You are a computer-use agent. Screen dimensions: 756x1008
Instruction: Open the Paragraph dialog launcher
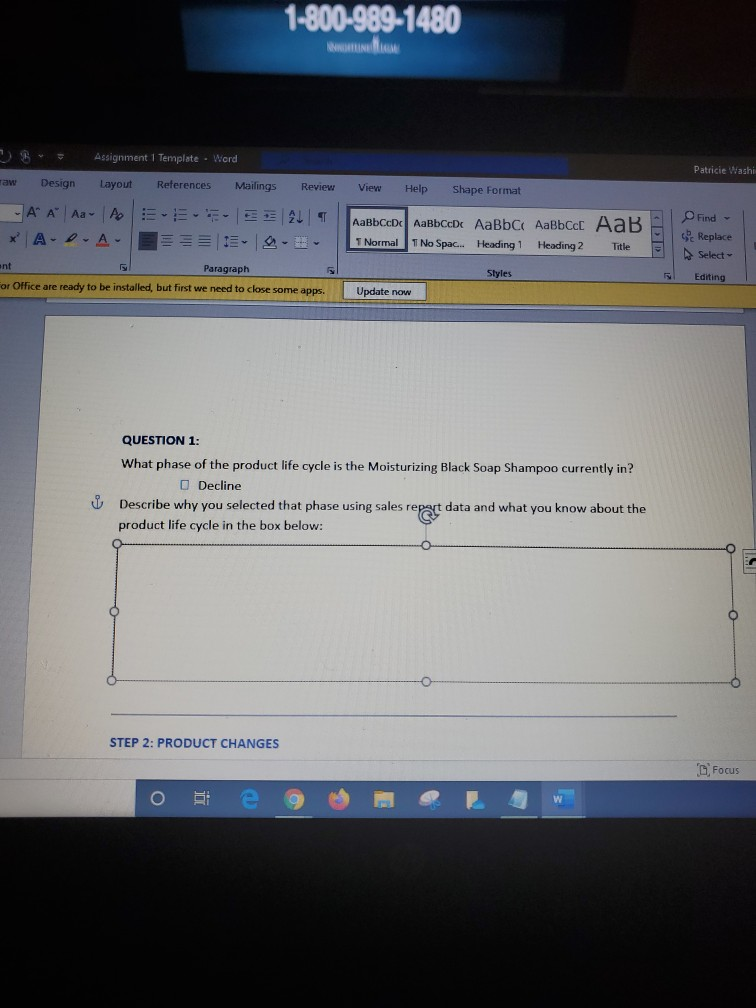click(x=330, y=271)
